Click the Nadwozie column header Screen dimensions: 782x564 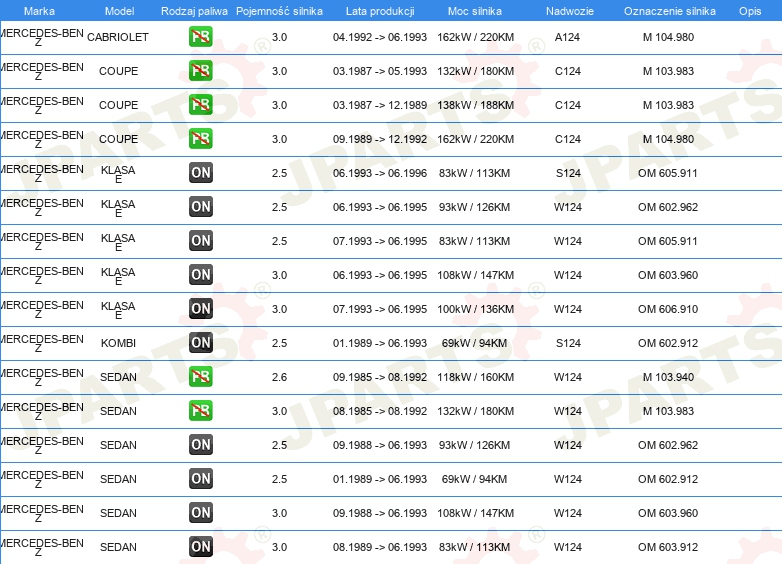(x=570, y=11)
